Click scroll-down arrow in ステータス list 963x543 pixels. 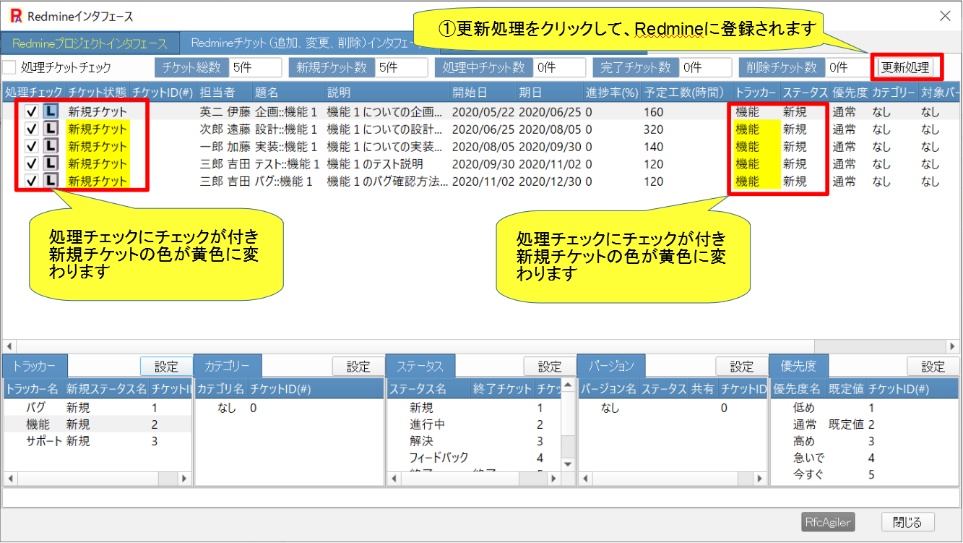pyautogui.click(x=568, y=464)
